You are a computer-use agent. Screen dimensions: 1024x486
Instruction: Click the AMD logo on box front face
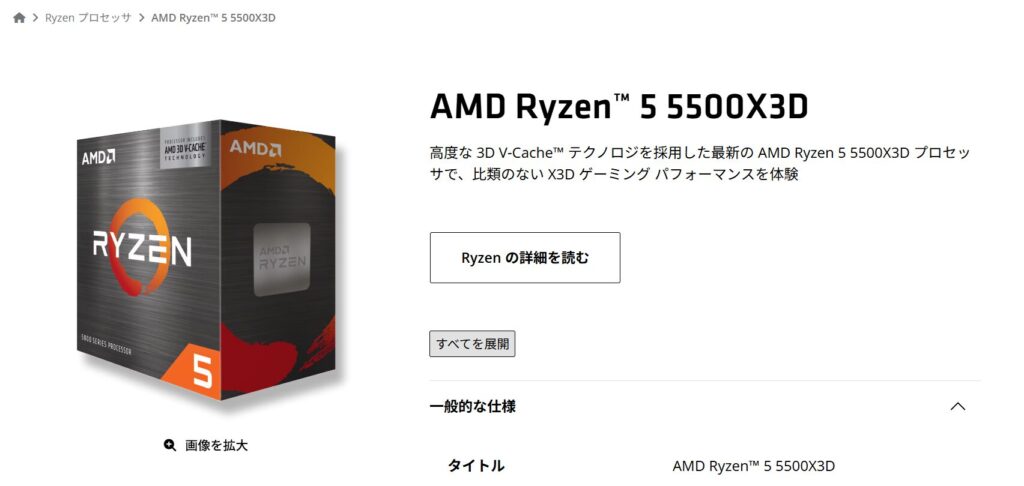99,157
